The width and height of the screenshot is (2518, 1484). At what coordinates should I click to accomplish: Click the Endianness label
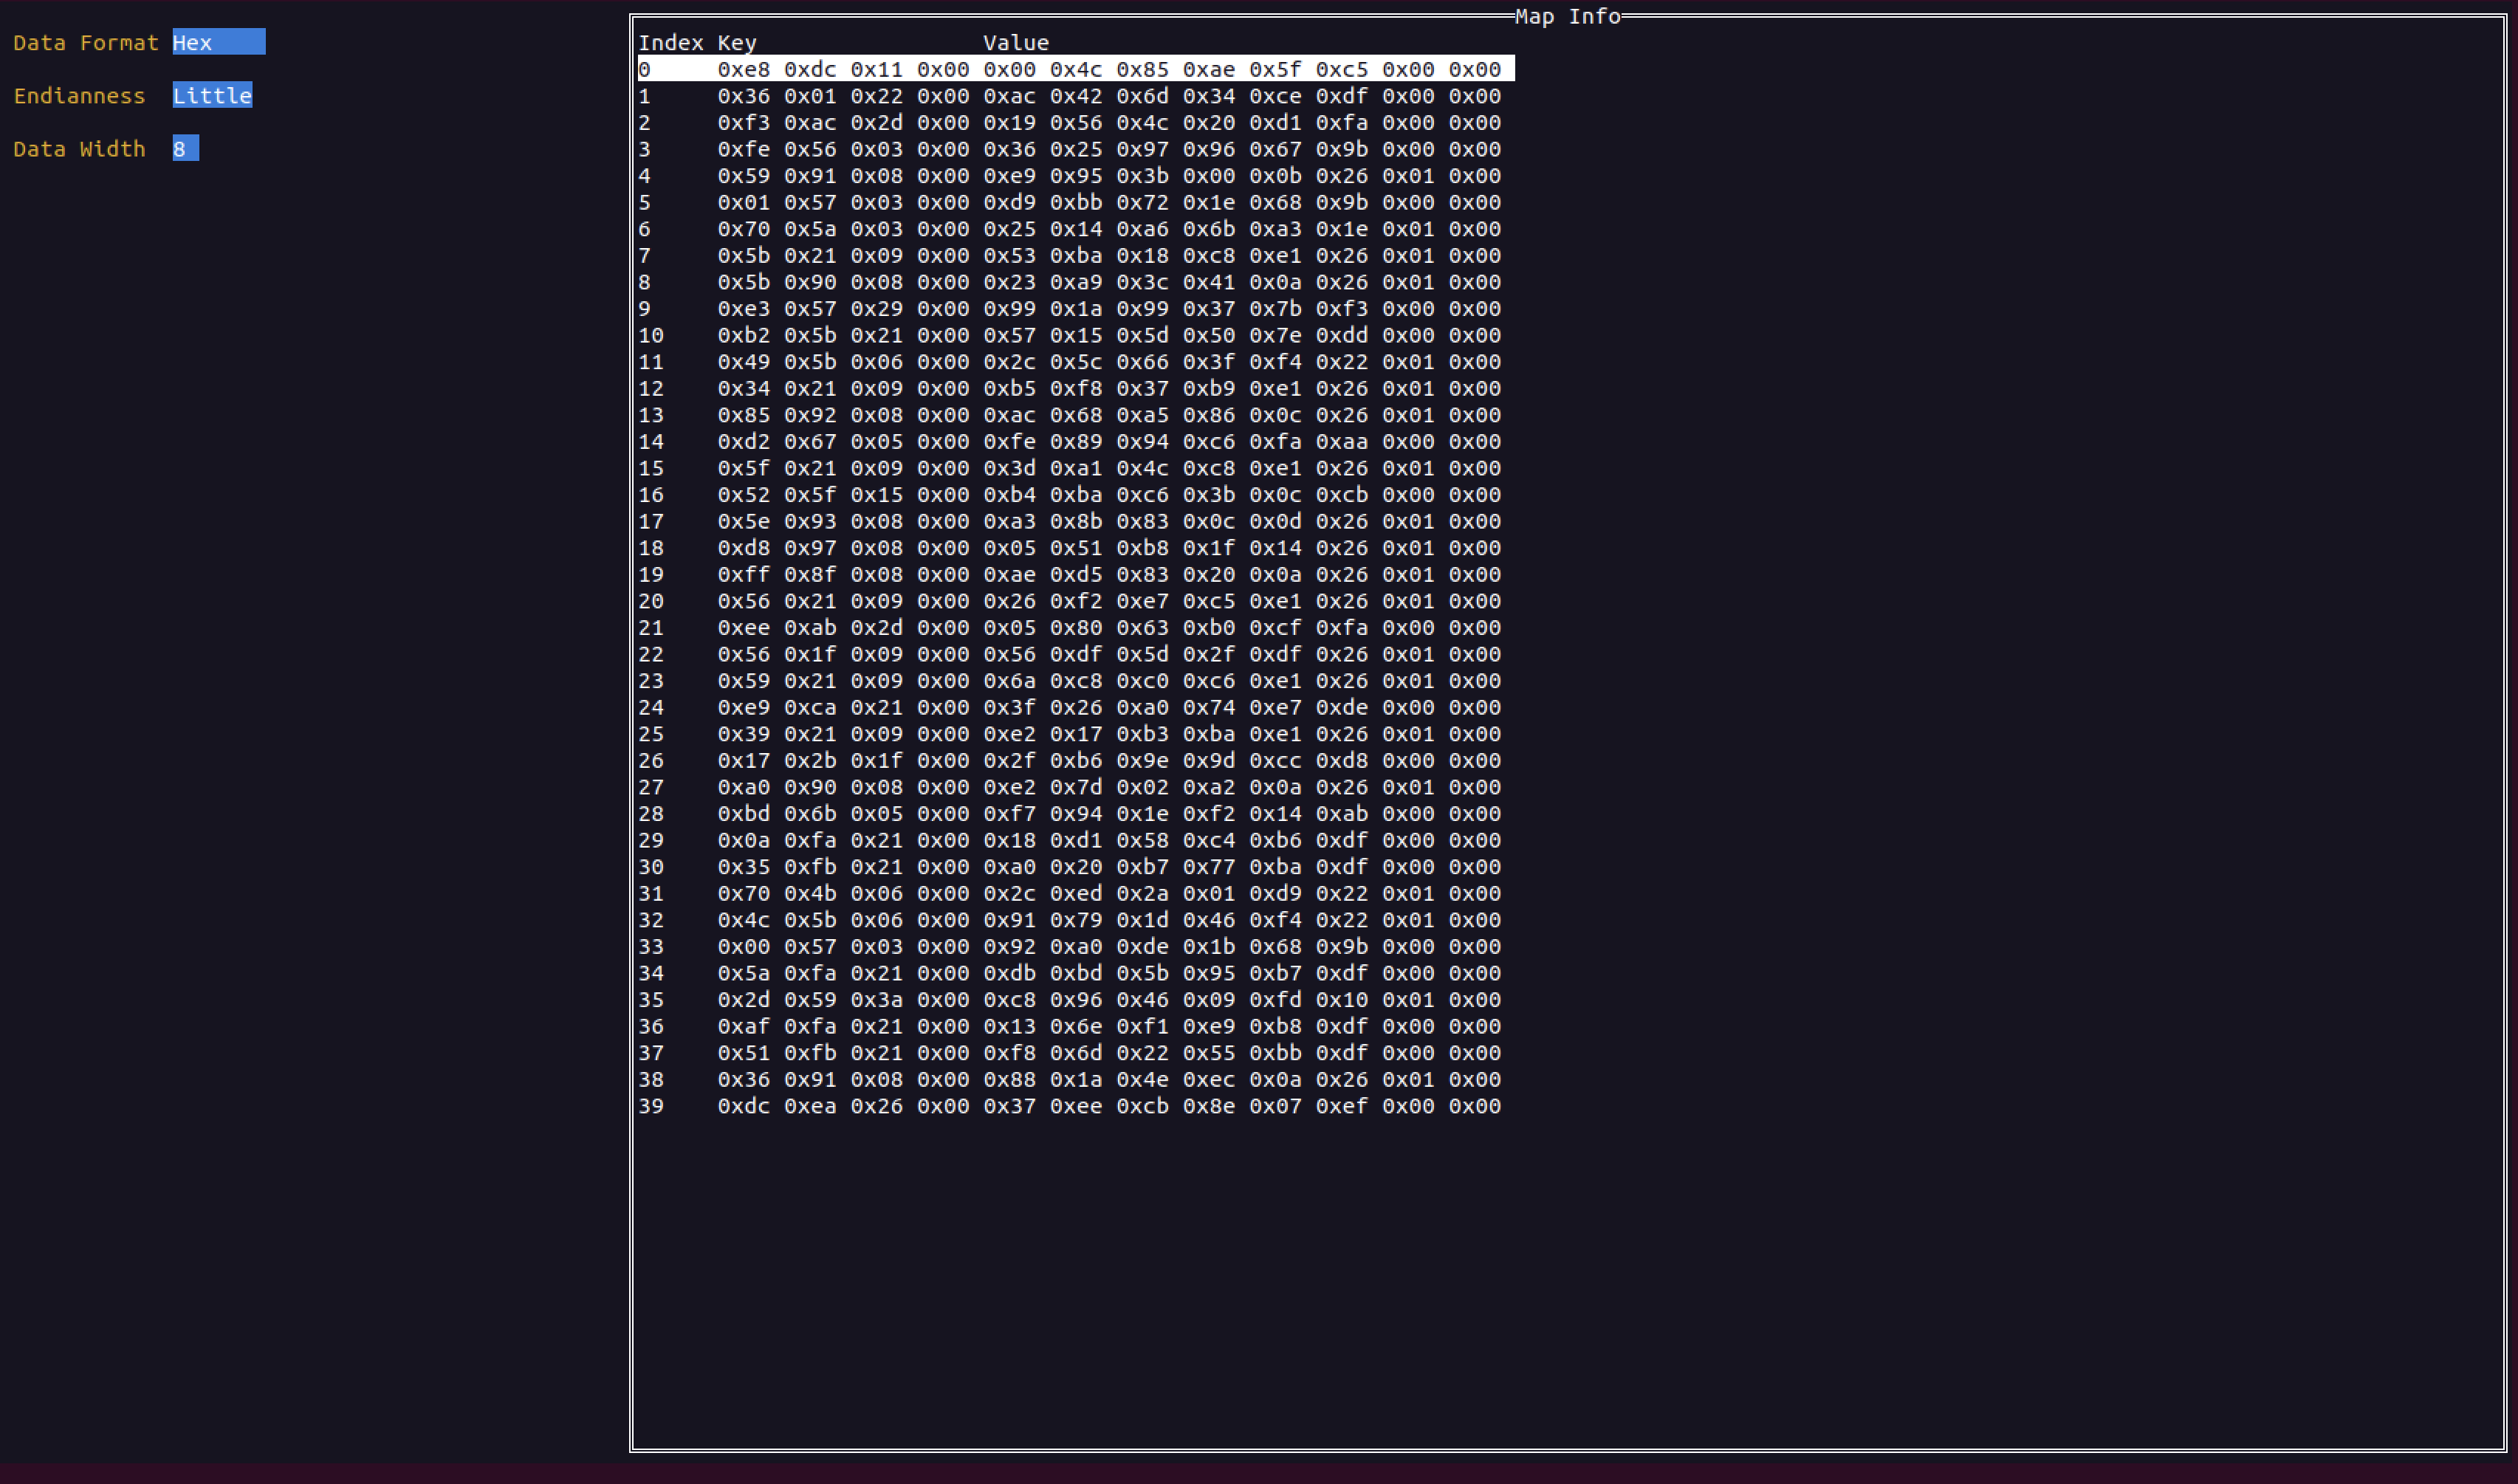[x=79, y=95]
